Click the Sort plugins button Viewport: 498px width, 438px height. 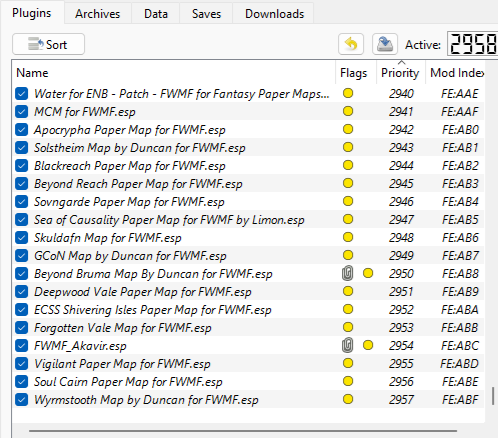click(48, 44)
